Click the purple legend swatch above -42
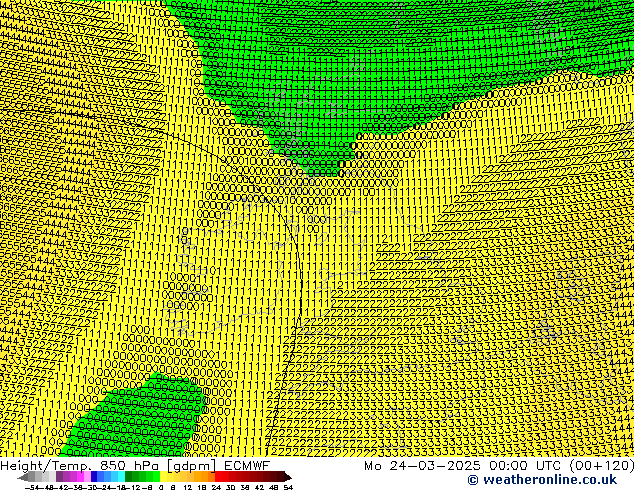Screen dimensions: 634x490 [x=59, y=476]
